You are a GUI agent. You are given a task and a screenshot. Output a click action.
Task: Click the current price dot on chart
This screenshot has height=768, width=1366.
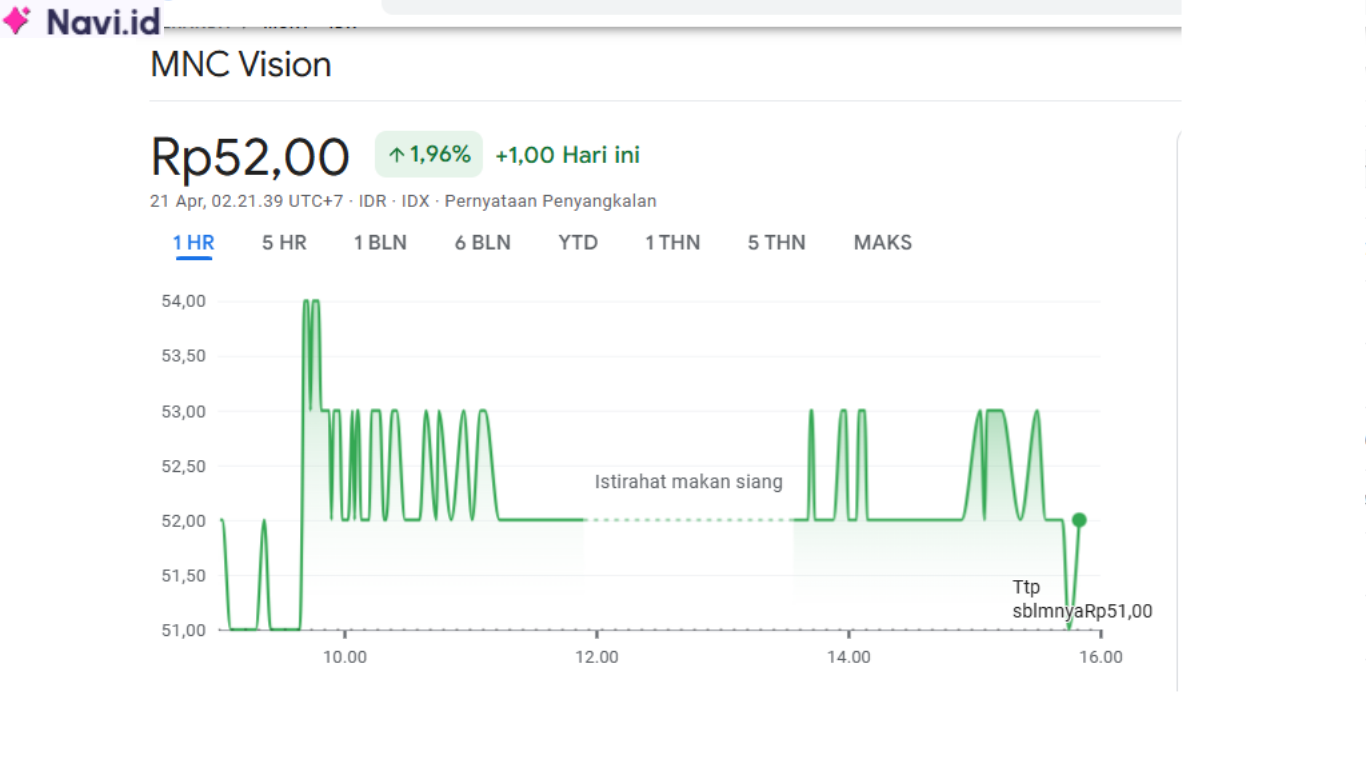pos(1079,520)
